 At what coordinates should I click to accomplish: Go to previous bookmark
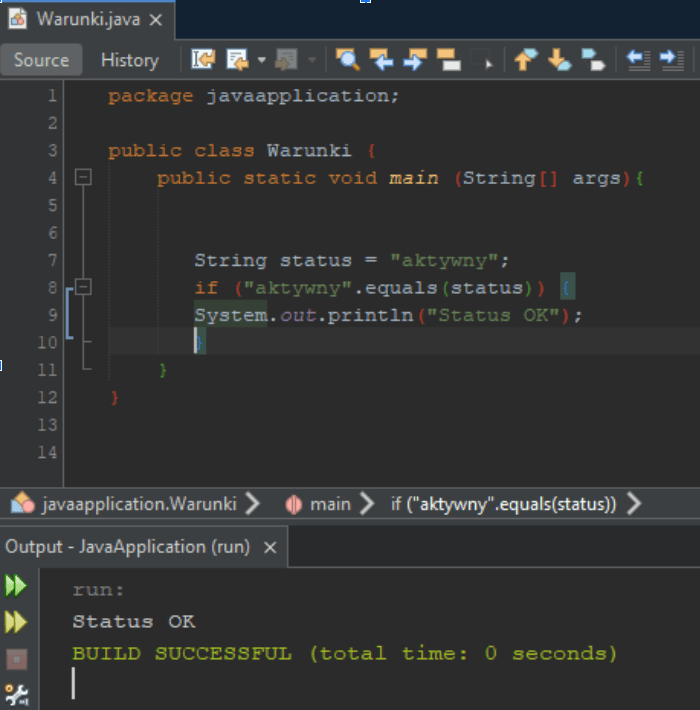tap(526, 60)
